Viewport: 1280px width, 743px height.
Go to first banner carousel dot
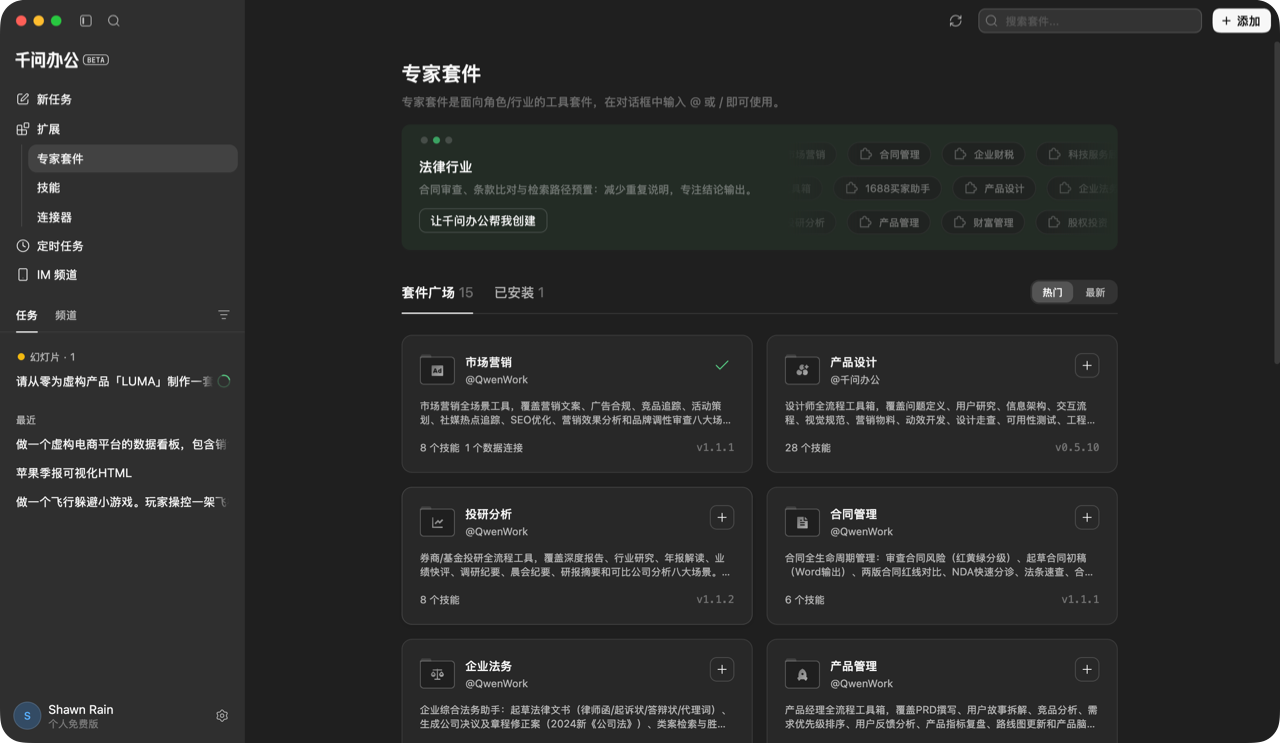(424, 140)
